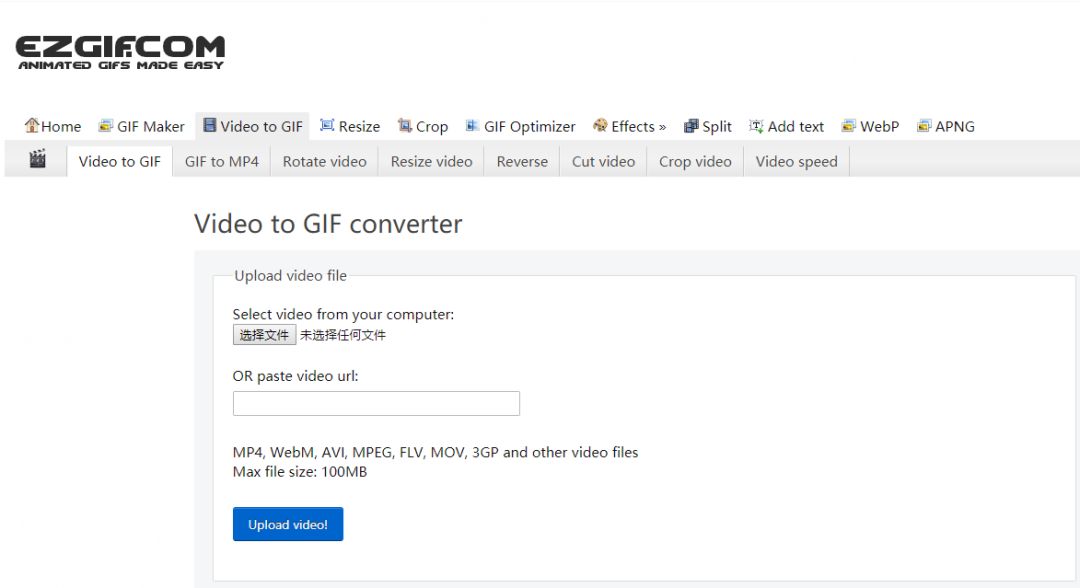This screenshot has height=588, width=1080.
Task: Click the Home house icon
Action: coord(32,125)
